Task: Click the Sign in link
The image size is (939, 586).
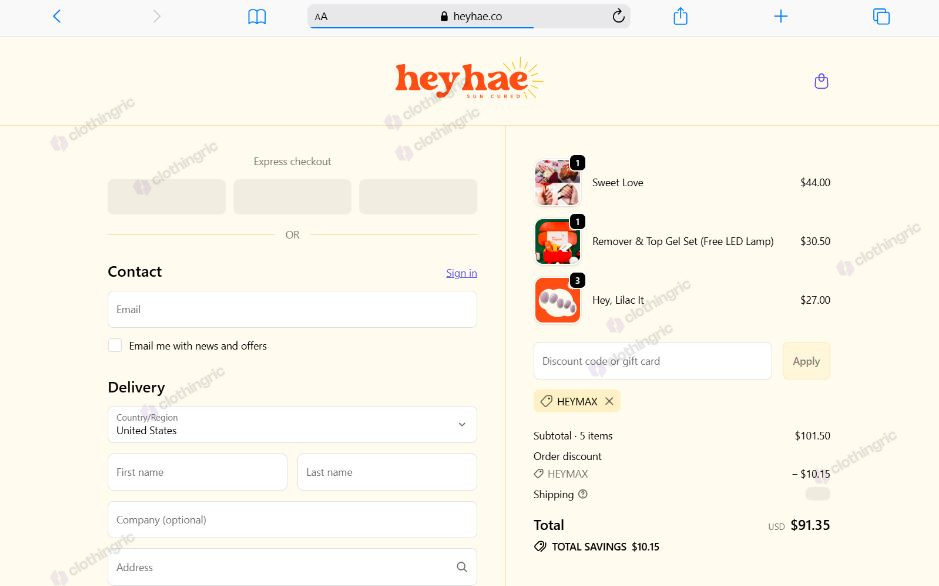Action: point(461,273)
